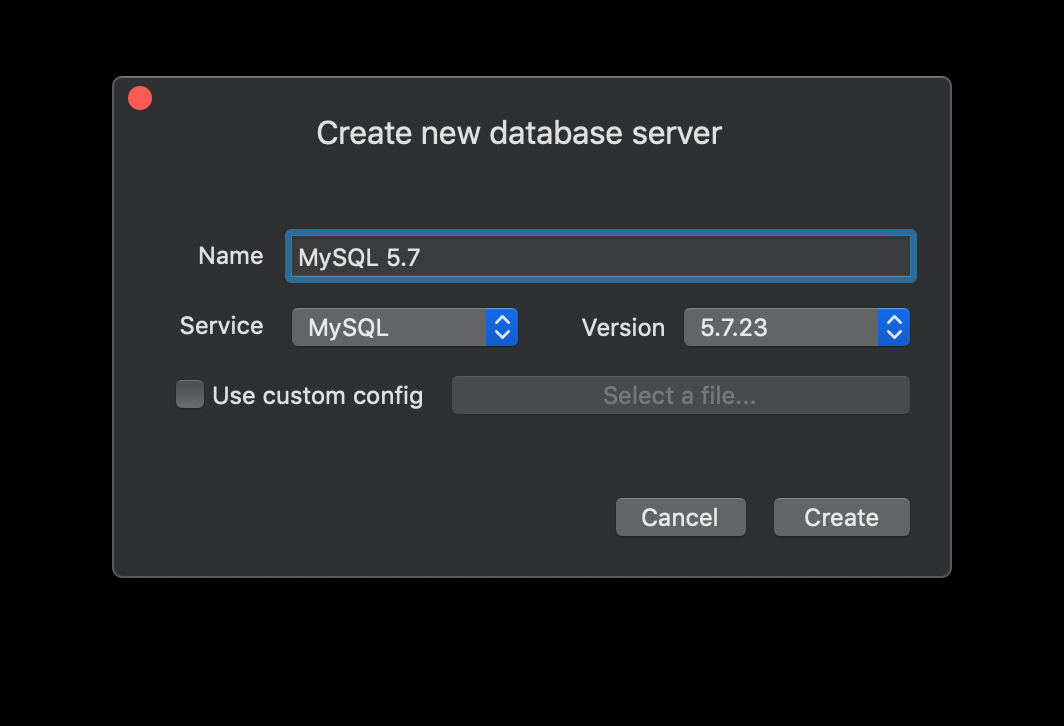Click the "Create new database server" title

tap(519, 133)
